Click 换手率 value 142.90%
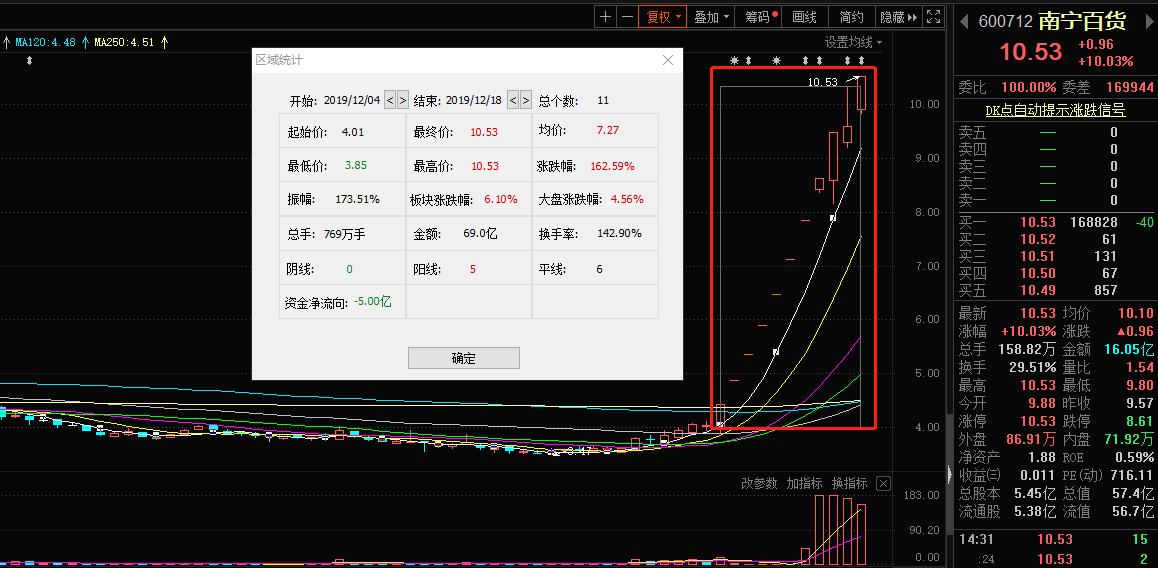1158x568 pixels. [x=619, y=233]
